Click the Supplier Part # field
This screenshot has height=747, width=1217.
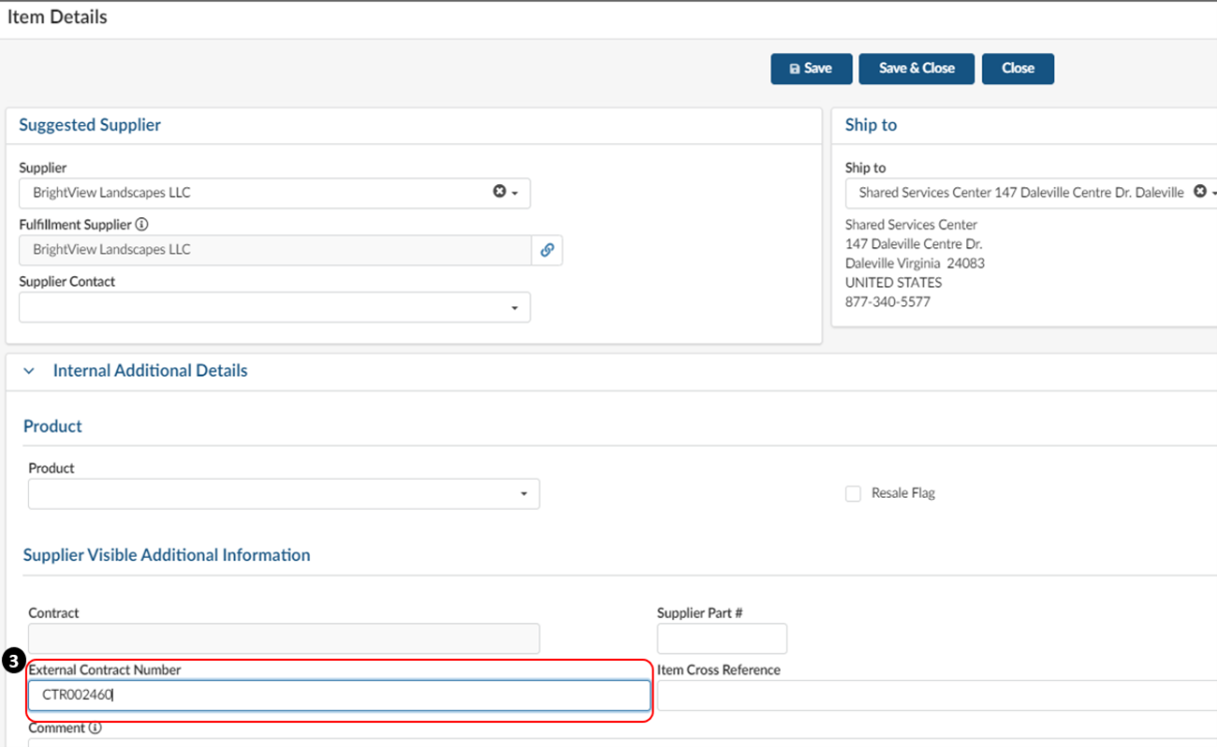tap(721, 639)
